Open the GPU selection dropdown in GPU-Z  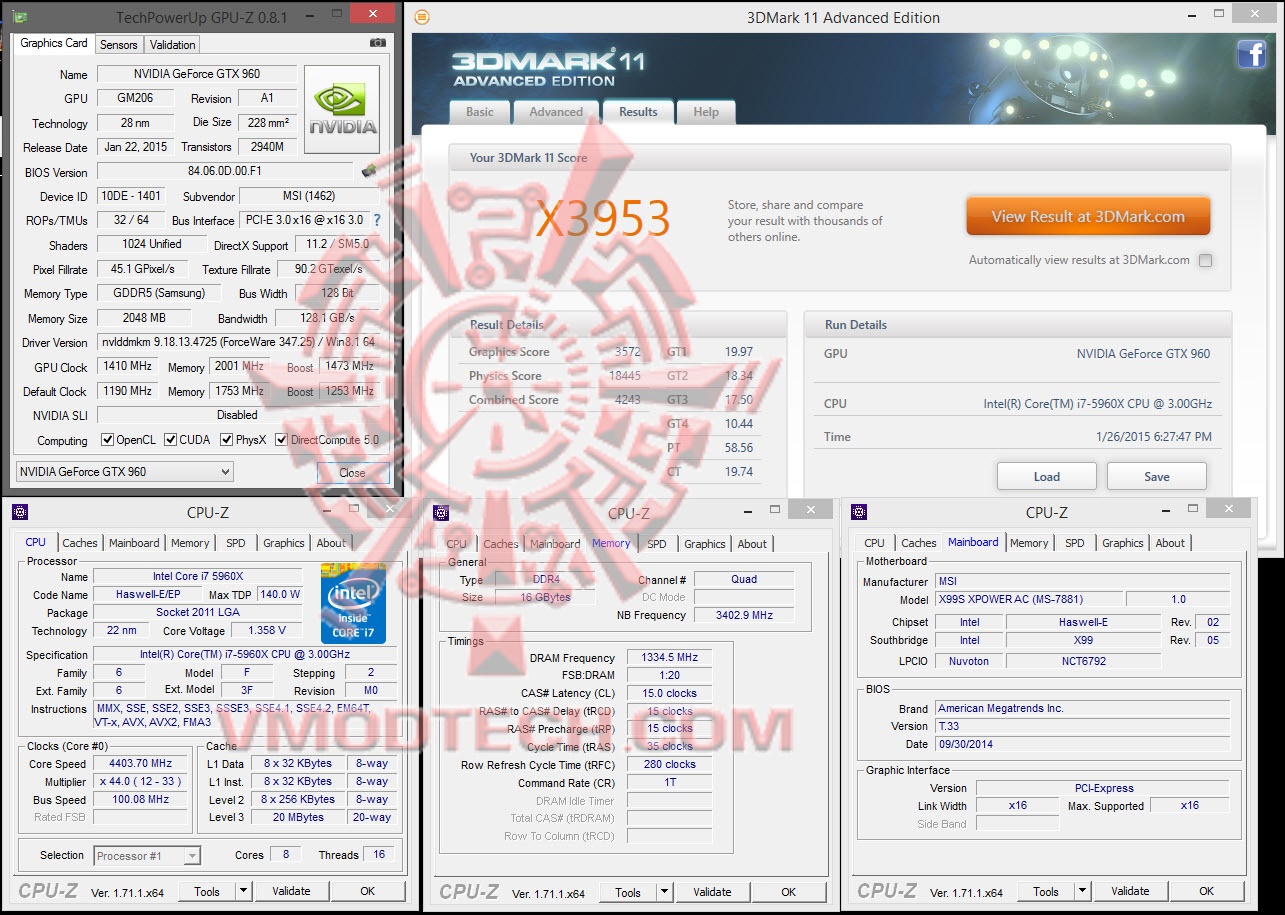tap(125, 472)
